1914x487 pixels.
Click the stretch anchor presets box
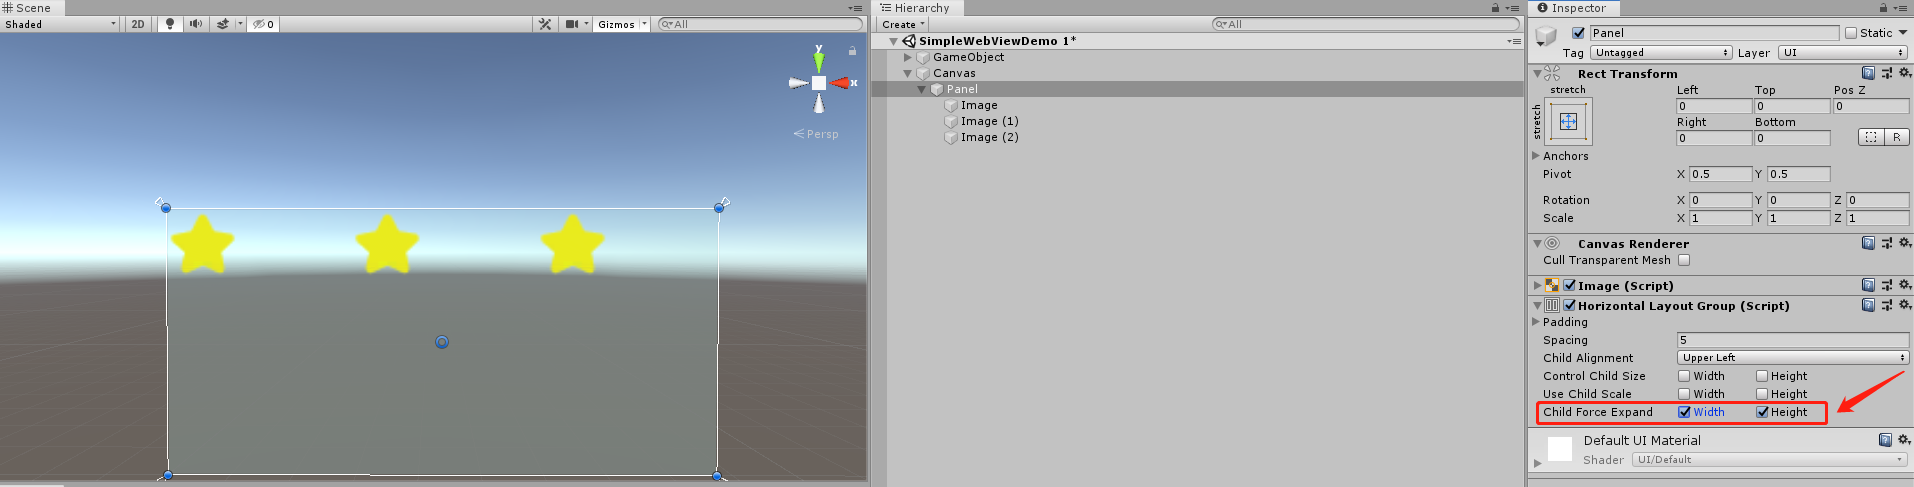pos(1568,121)
